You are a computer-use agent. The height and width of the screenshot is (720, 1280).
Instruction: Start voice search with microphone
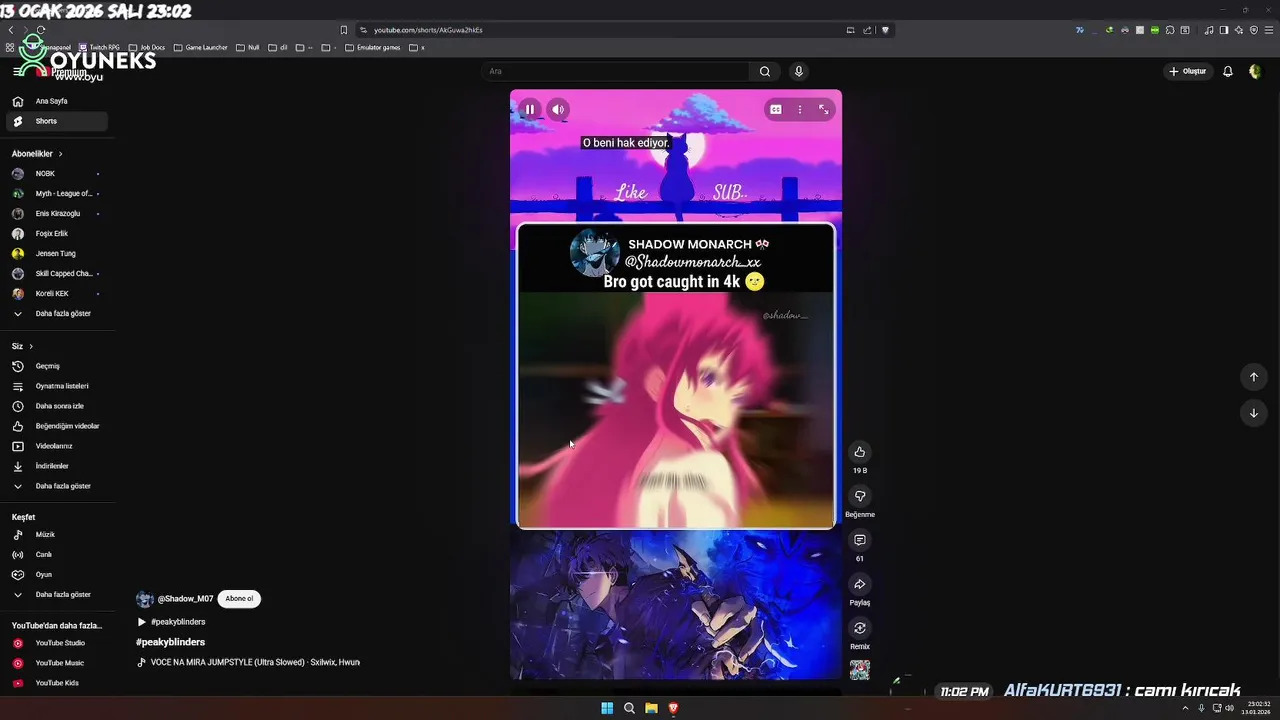798,71
